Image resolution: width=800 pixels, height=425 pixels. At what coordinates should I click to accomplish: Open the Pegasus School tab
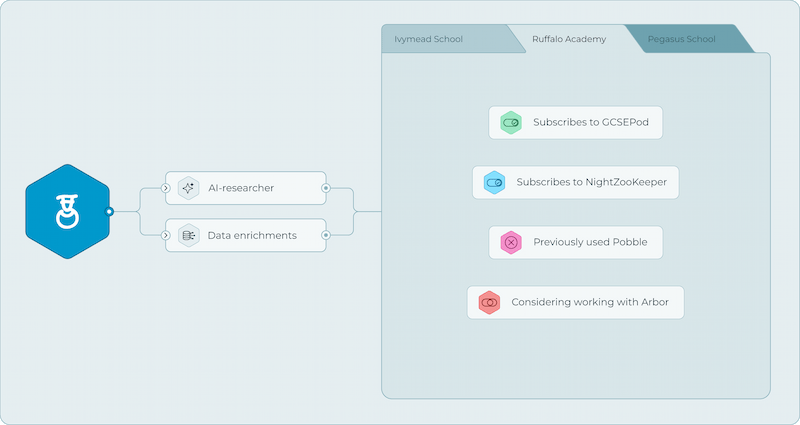[682, 39]
